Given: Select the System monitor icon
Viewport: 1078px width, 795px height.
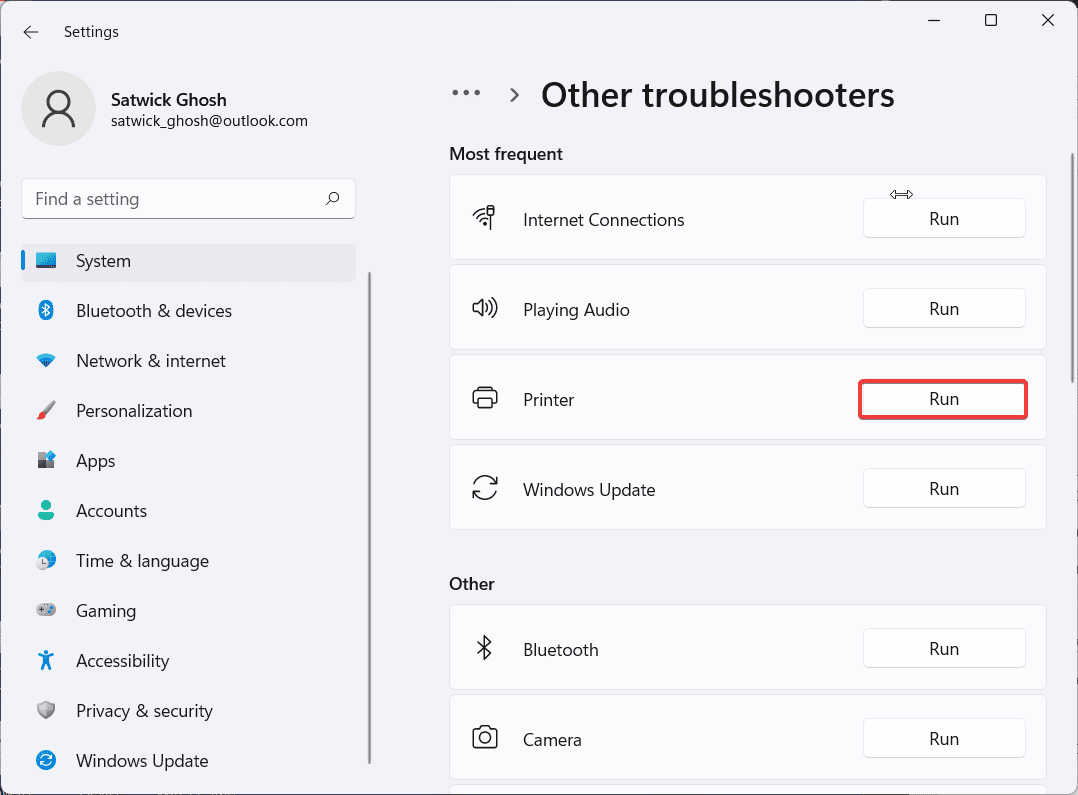Looking at the screenshot, I should tap(46, 261).
